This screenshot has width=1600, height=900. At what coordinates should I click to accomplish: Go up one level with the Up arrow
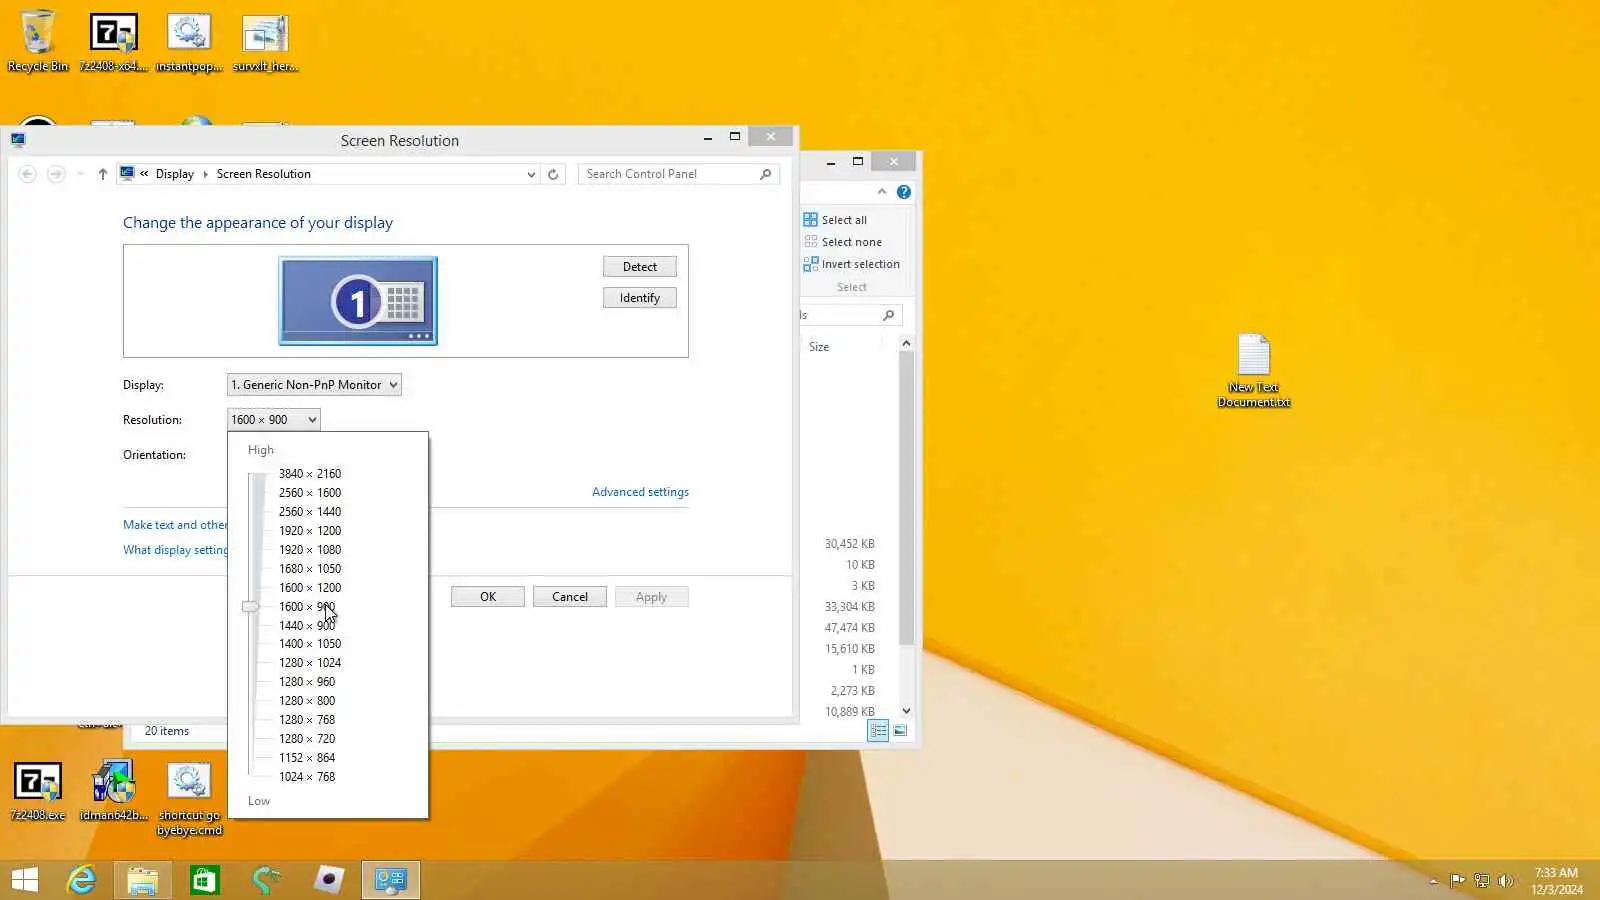point(102,174)
